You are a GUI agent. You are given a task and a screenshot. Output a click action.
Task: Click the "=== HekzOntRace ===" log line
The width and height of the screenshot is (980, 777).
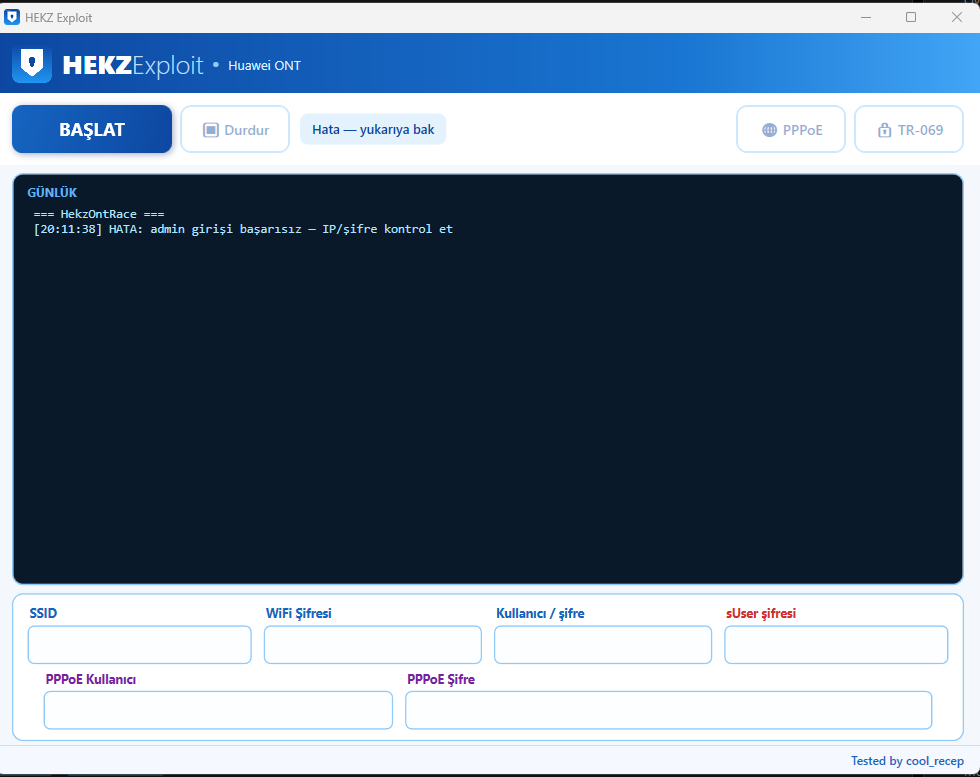coord(99,214)
